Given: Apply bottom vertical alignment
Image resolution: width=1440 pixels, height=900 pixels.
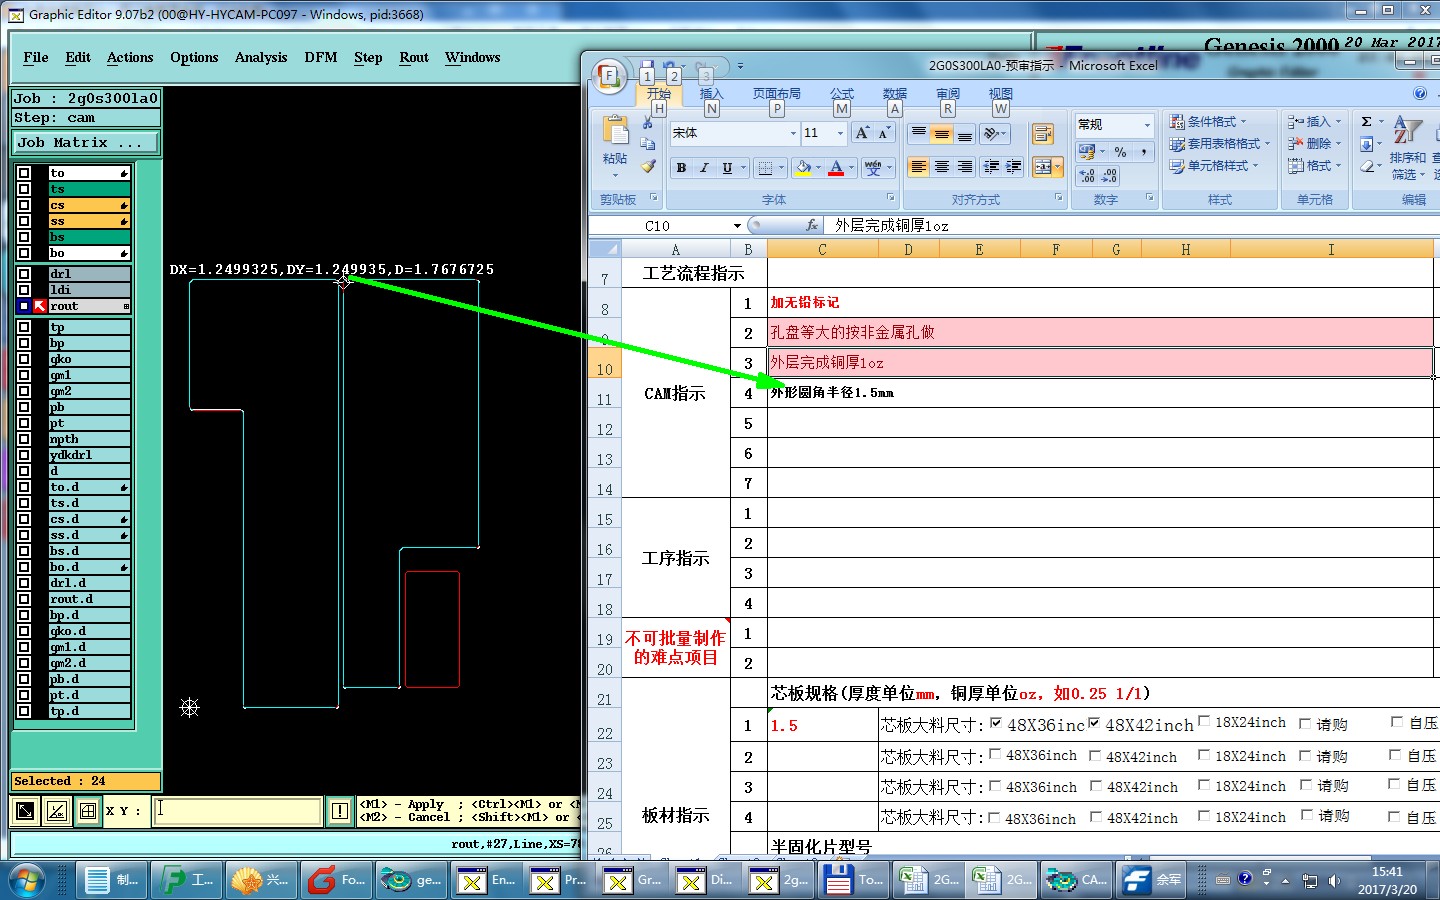Looking at the screenshot, I should point(965,133).
